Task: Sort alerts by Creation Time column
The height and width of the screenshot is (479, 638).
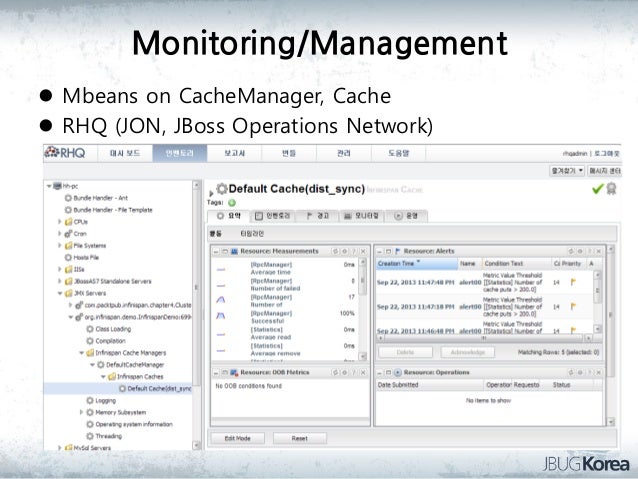Action: 417,264
